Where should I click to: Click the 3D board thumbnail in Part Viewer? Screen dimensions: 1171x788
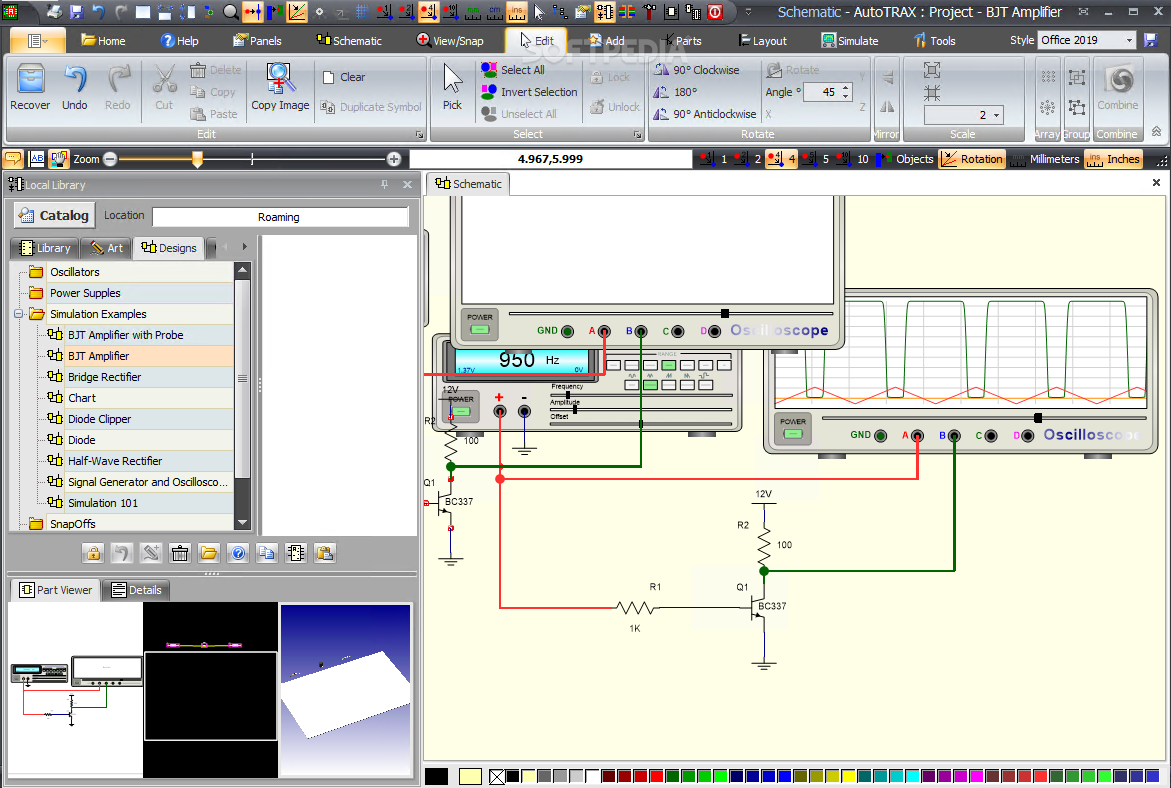tap(346, 690)
